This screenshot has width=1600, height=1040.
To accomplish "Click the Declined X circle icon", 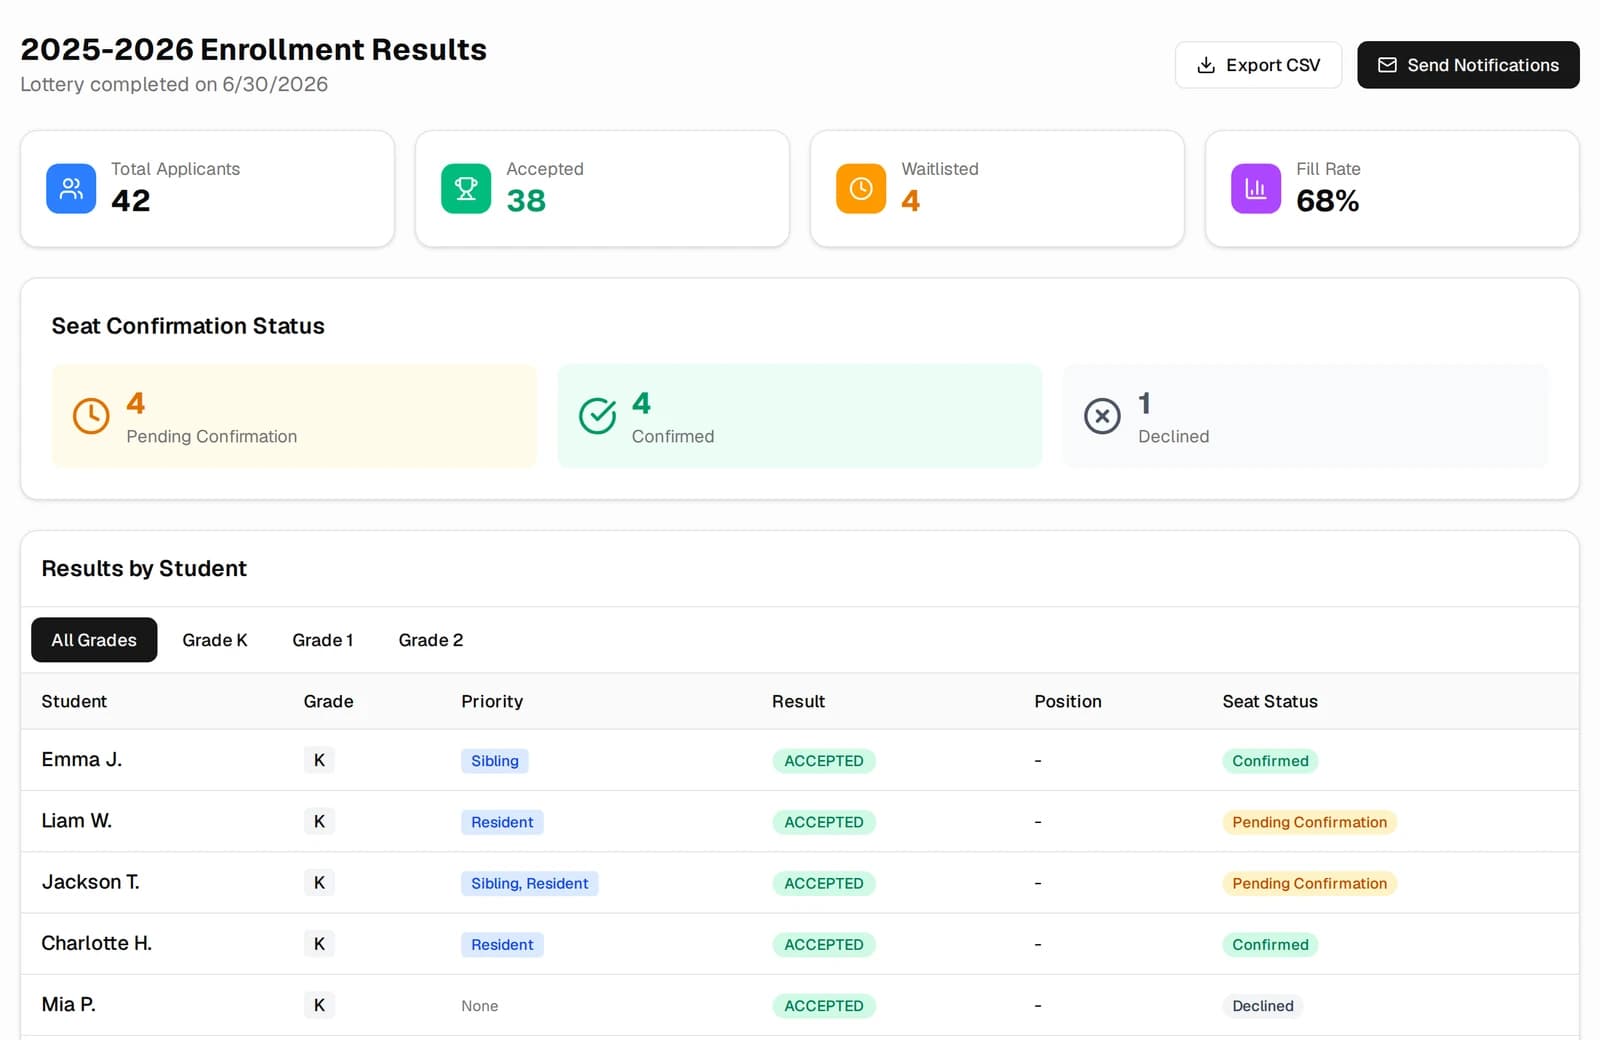I will pos(1102,416).
